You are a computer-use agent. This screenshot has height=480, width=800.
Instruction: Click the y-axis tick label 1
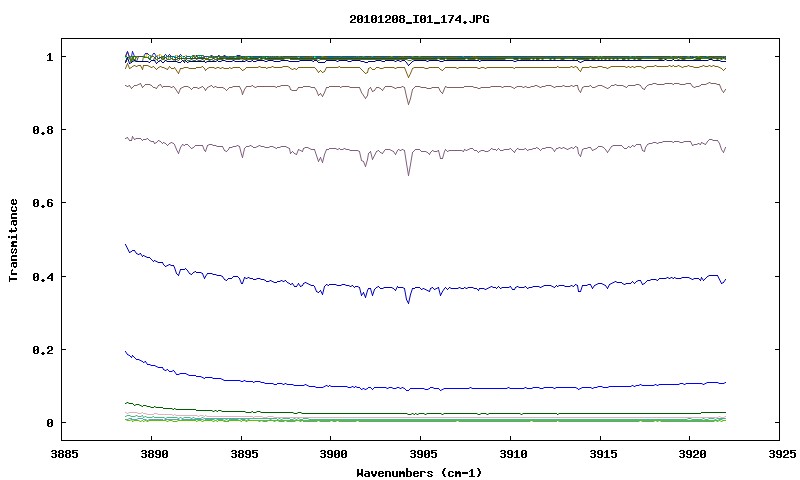49,57
